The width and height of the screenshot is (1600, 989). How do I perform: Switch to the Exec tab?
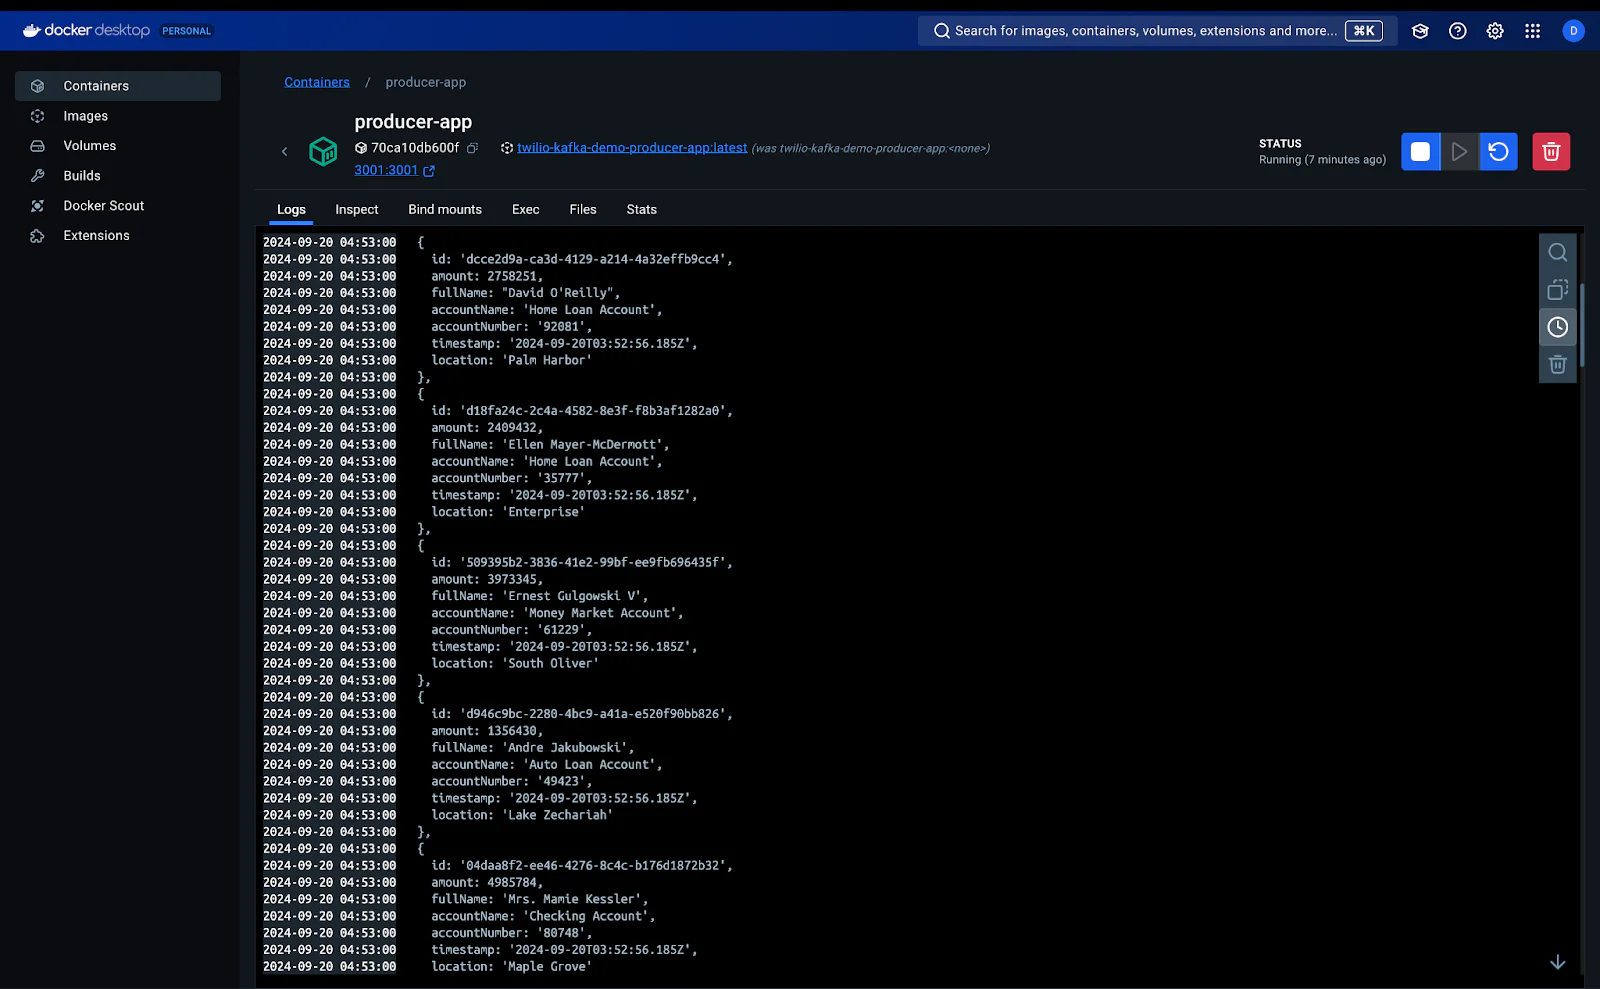pyautogui.click(x=525, y=210)
